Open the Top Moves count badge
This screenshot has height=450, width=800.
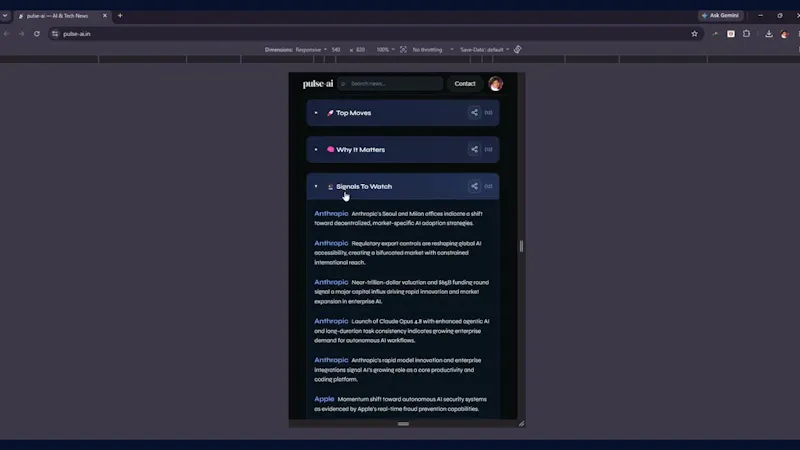pos(488,113)
